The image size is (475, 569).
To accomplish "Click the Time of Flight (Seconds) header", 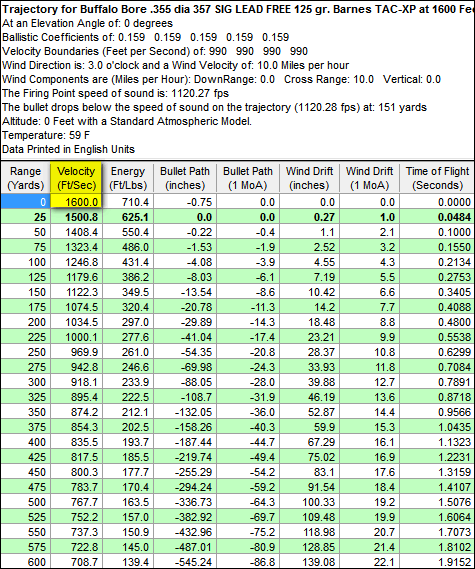I will pos(437,178).
